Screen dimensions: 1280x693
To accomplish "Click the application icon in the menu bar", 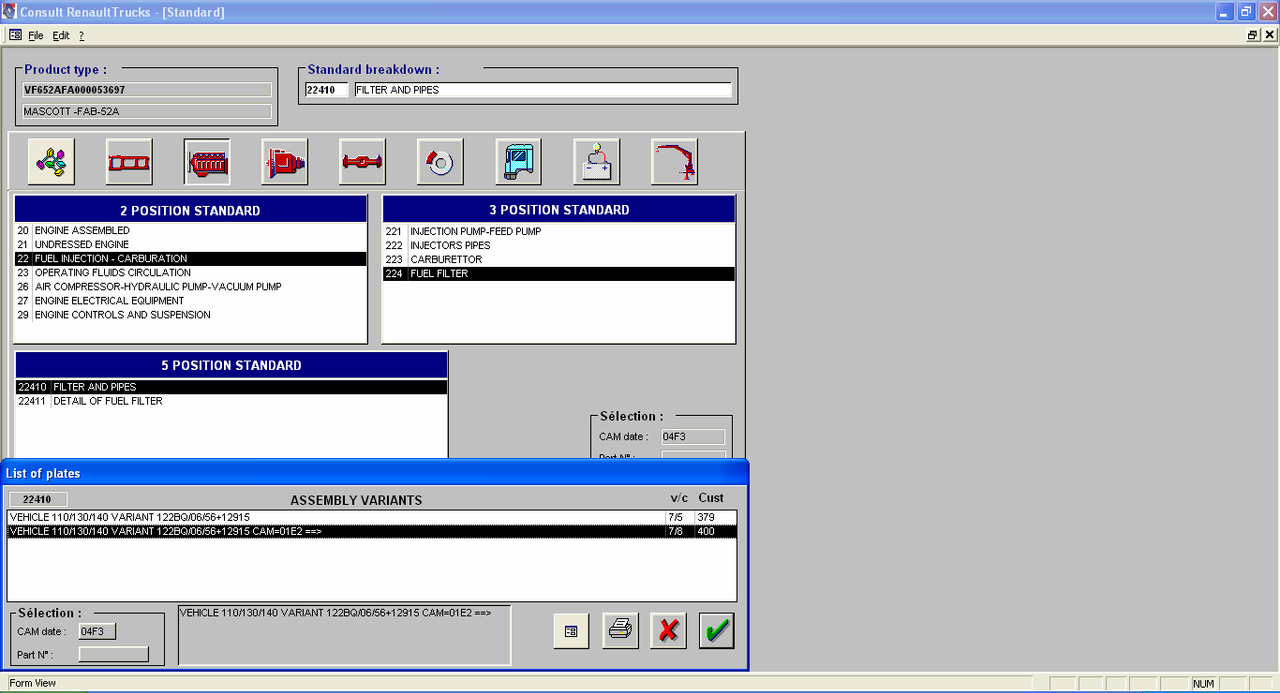I will coord(15,35).
